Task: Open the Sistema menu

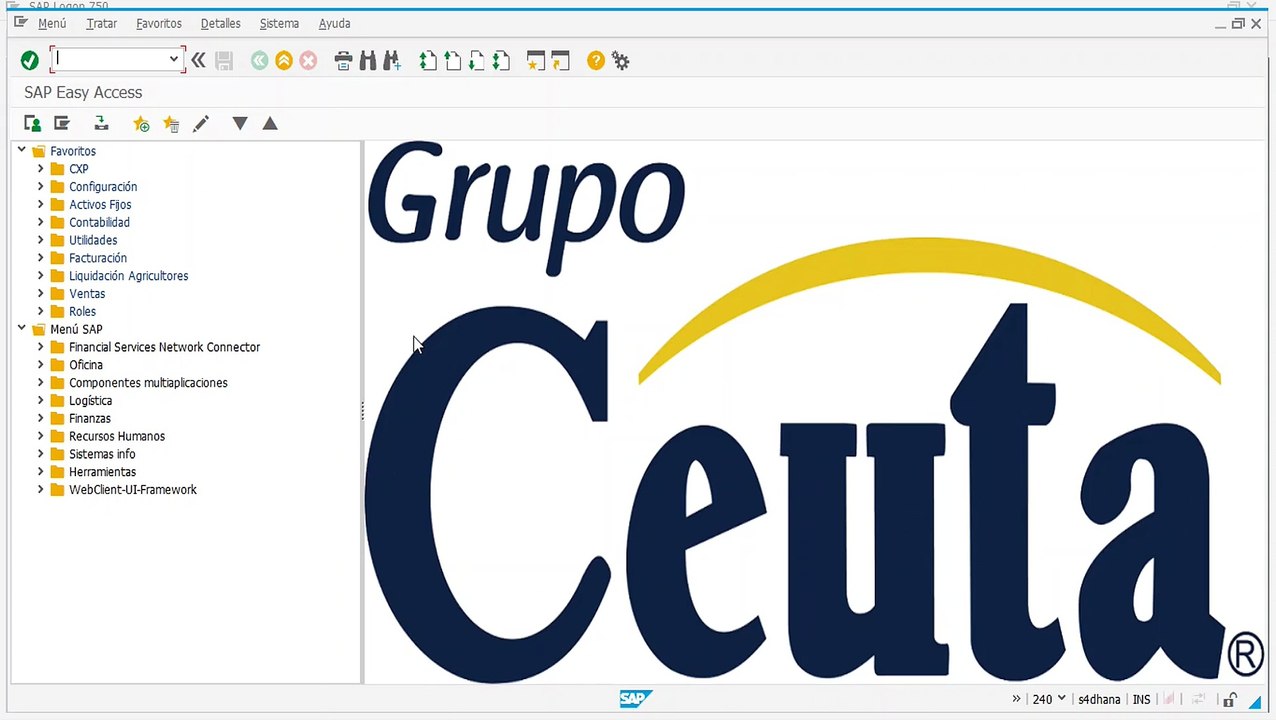Action: (x=279, y=23)
